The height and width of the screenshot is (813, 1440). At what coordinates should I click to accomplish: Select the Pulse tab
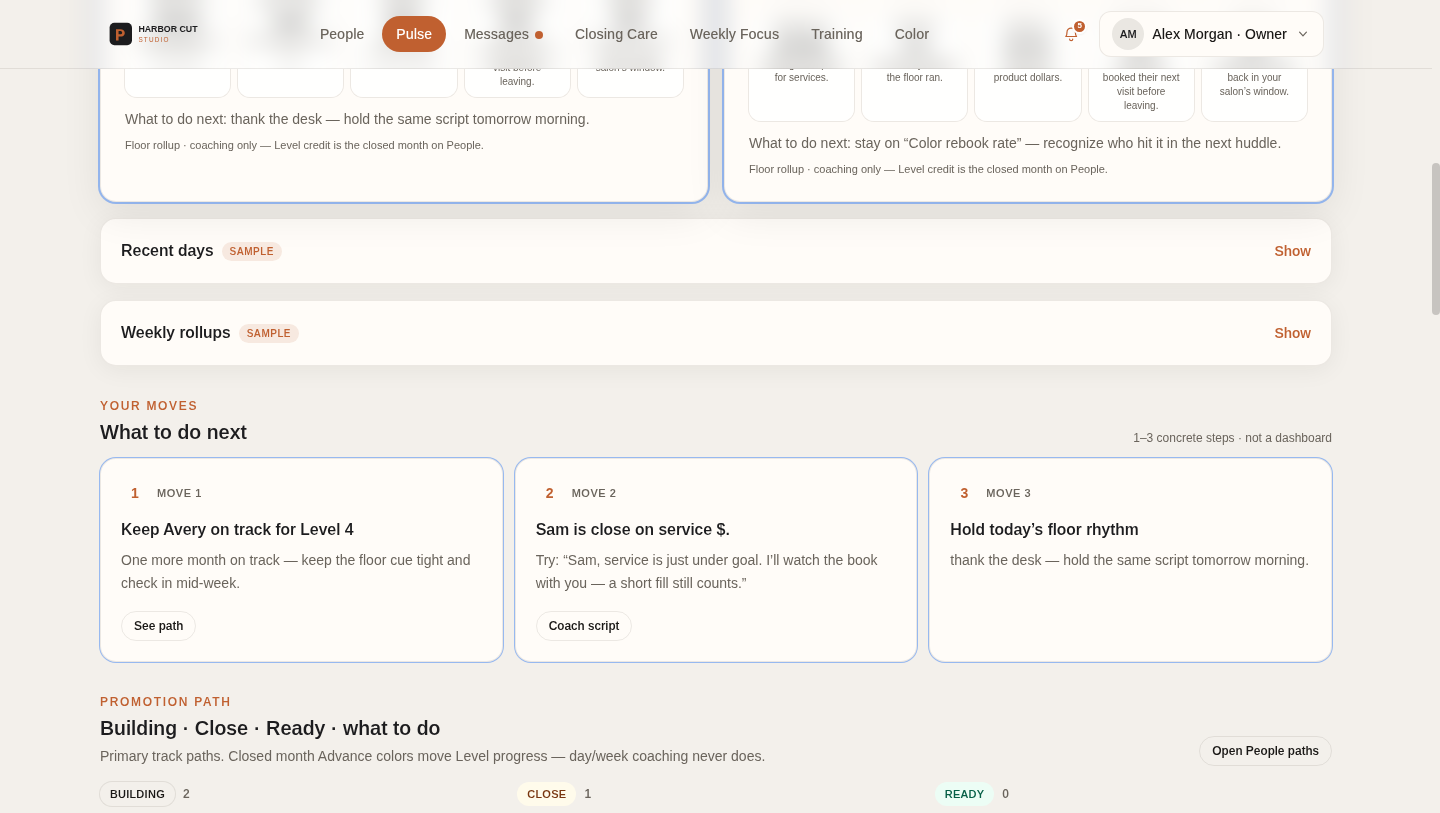[x=414, y=34]
